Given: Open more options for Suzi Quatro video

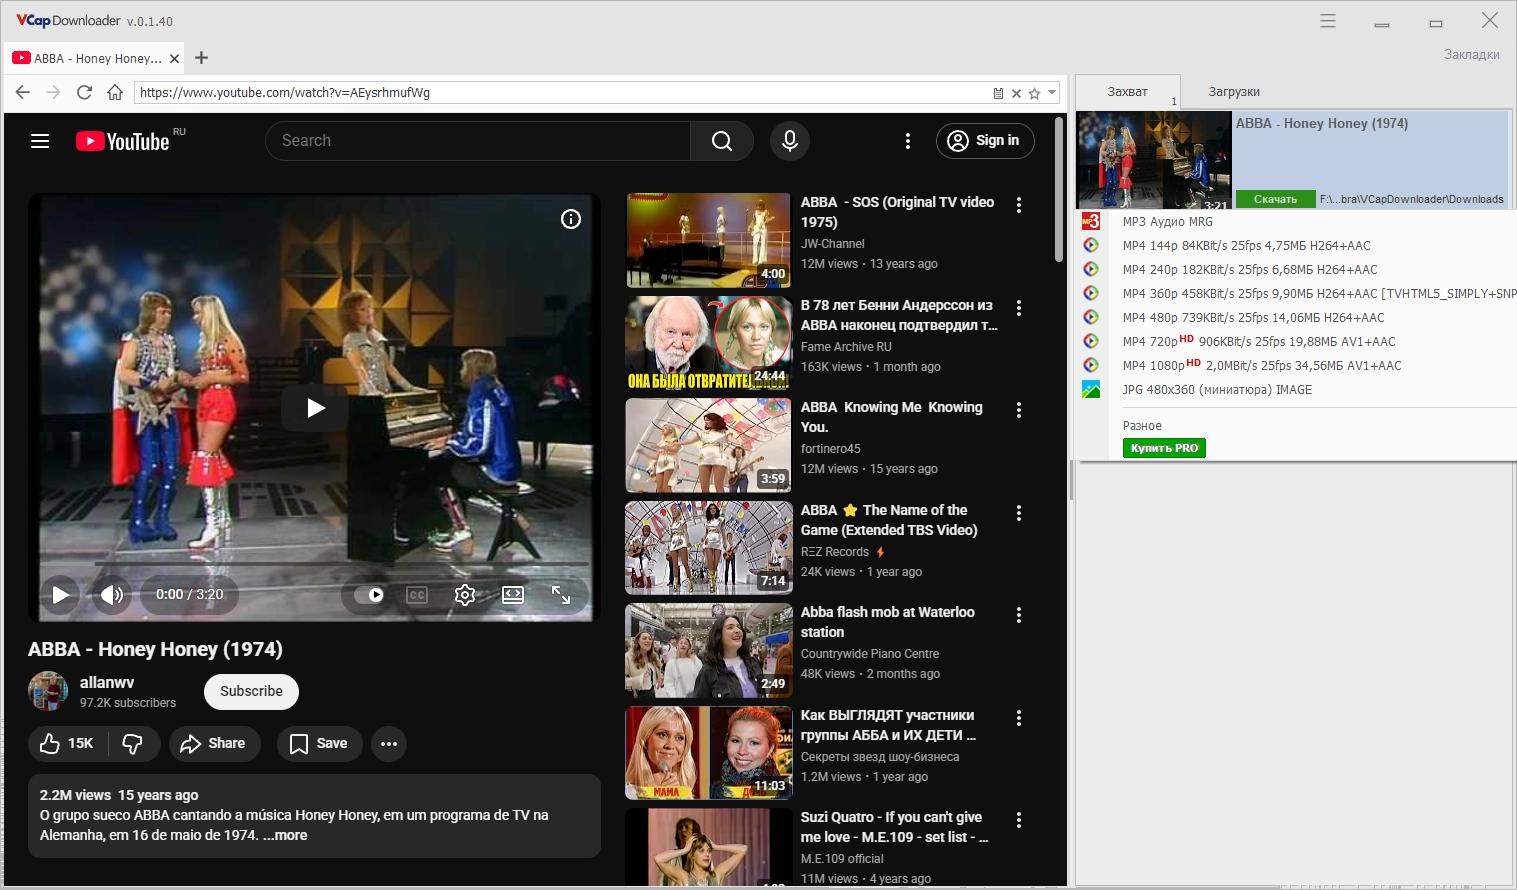Looking at the screenshot, I should [x=1019, y=820].
